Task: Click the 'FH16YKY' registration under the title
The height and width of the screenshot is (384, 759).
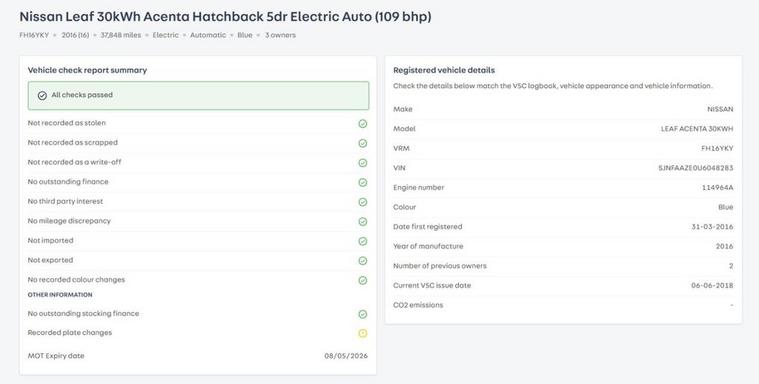Action: 34,35
